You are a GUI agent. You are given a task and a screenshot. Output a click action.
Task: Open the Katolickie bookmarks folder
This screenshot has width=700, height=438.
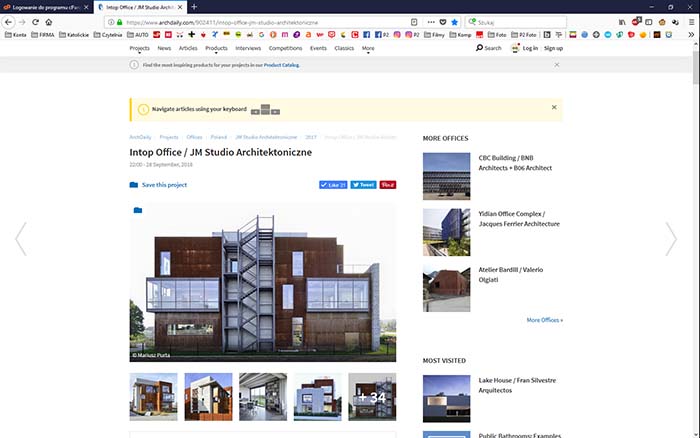(74, 34)
